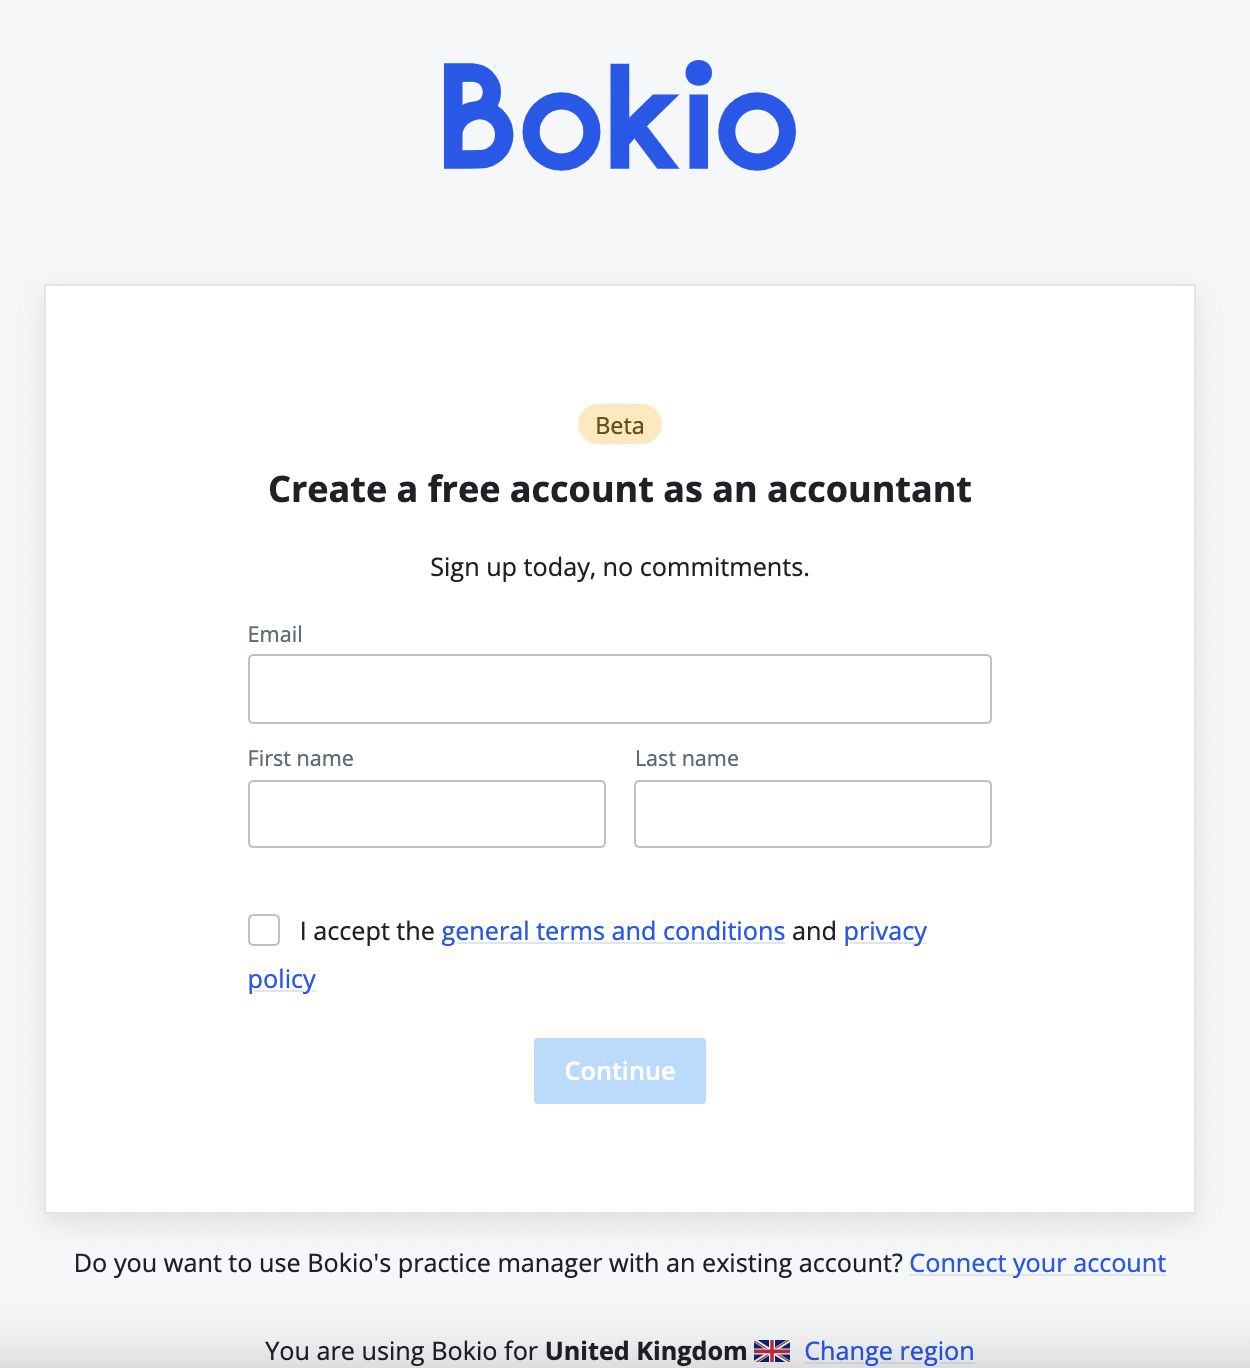Click the Beta badge
1250x1368 pixels.
pos(619,424)
